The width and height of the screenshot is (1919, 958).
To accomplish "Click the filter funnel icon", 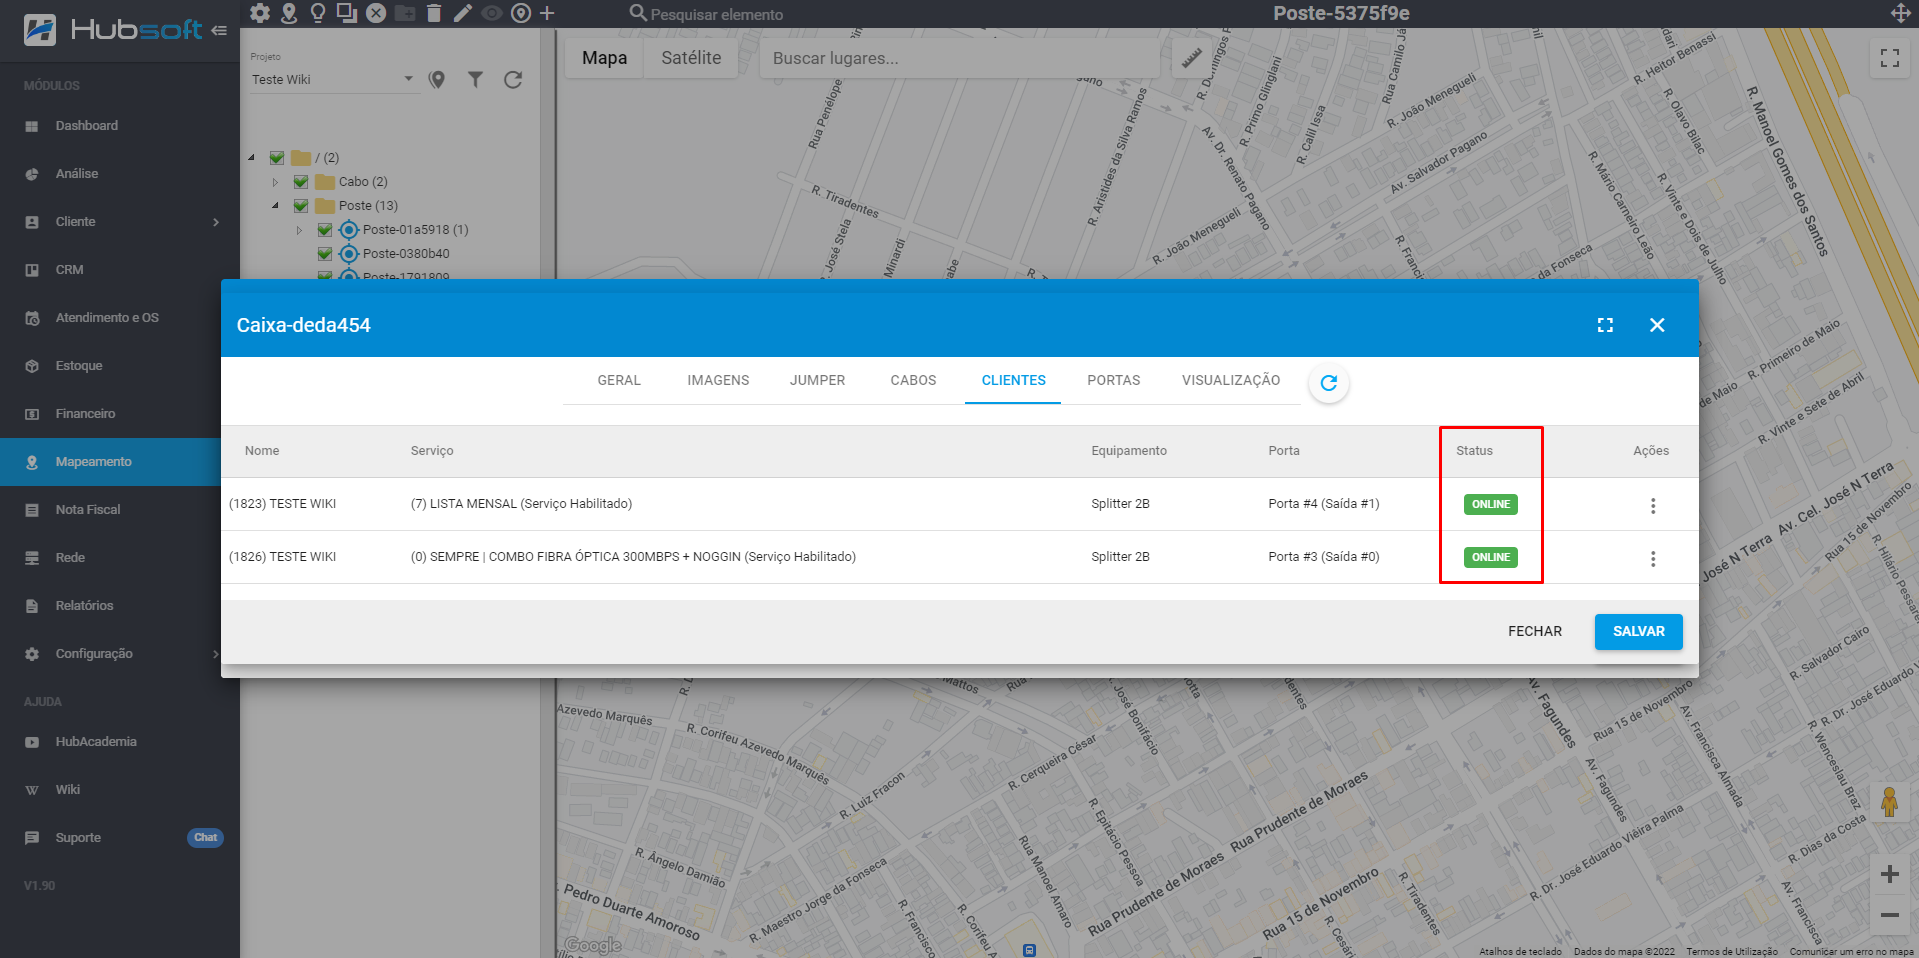I will (475, 80).
